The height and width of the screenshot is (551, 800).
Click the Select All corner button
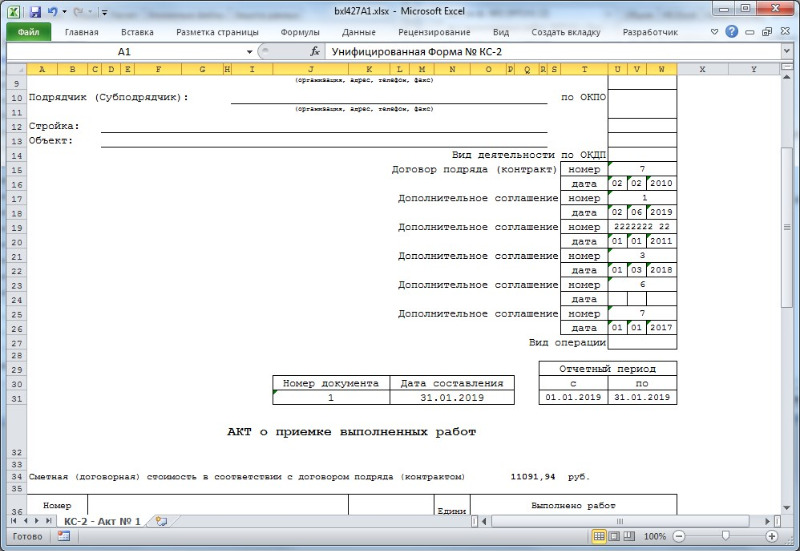click(x=16, y=69)
